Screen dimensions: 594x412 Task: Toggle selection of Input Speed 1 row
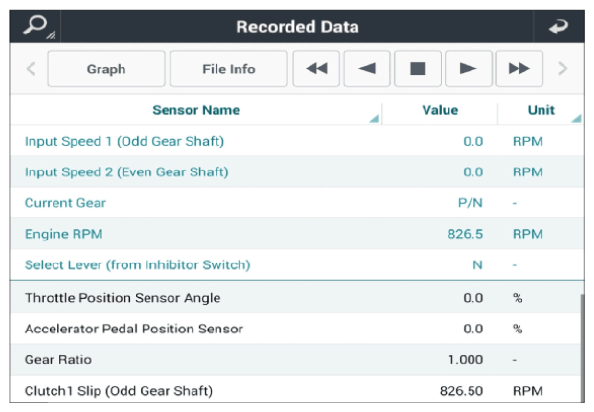(297, 141)
